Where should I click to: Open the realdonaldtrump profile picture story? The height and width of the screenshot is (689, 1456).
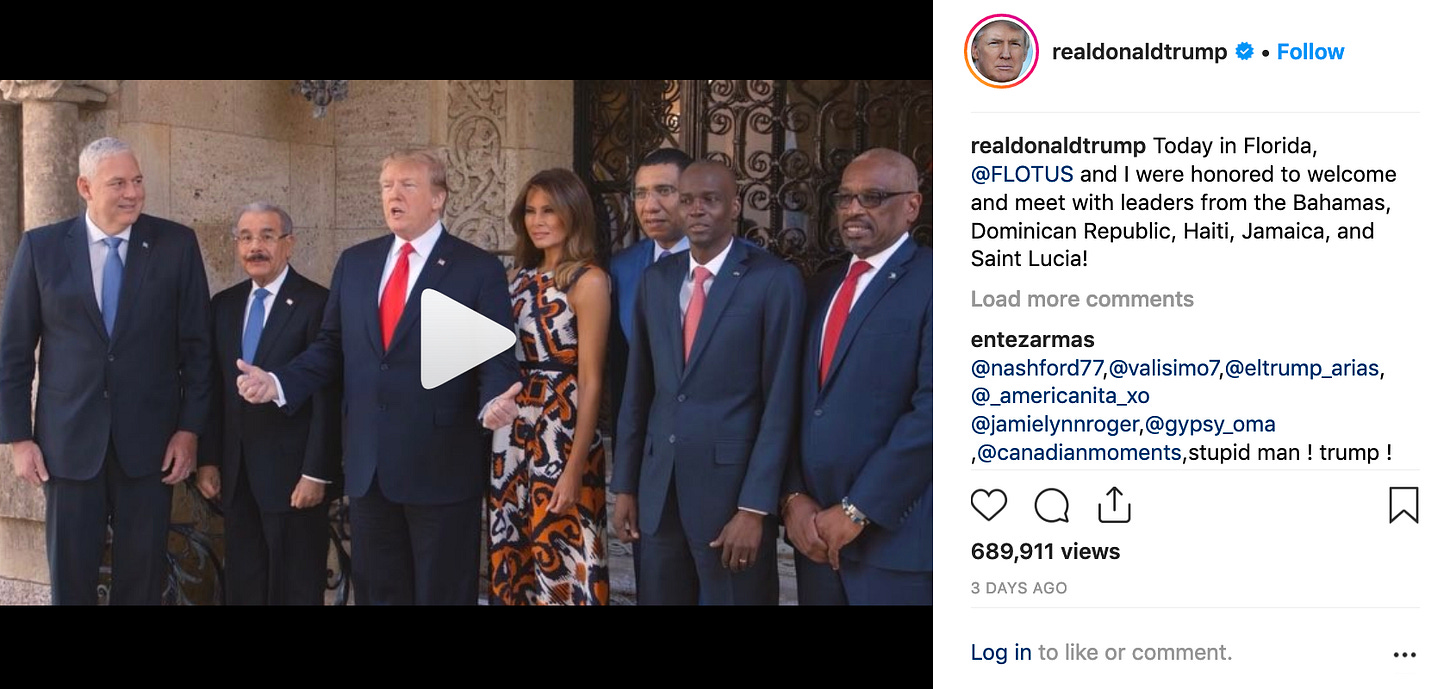click(1001, 51)
